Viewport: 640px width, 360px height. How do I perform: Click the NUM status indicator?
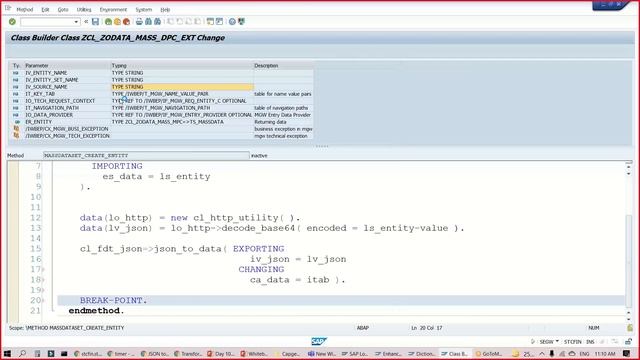(594, 328)
